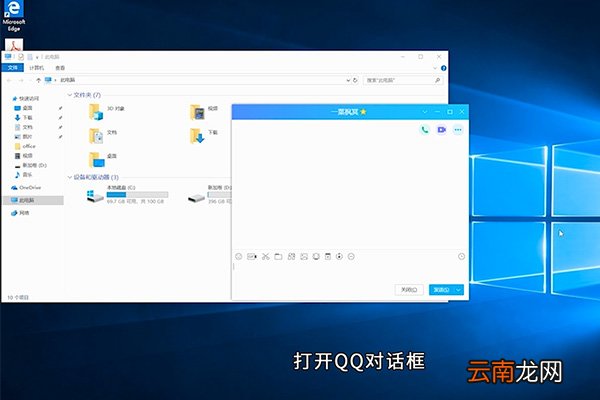Select 此电脑 in the navigation pane
This screenshot has height=400, width=600.
click(x=33, y=200)
